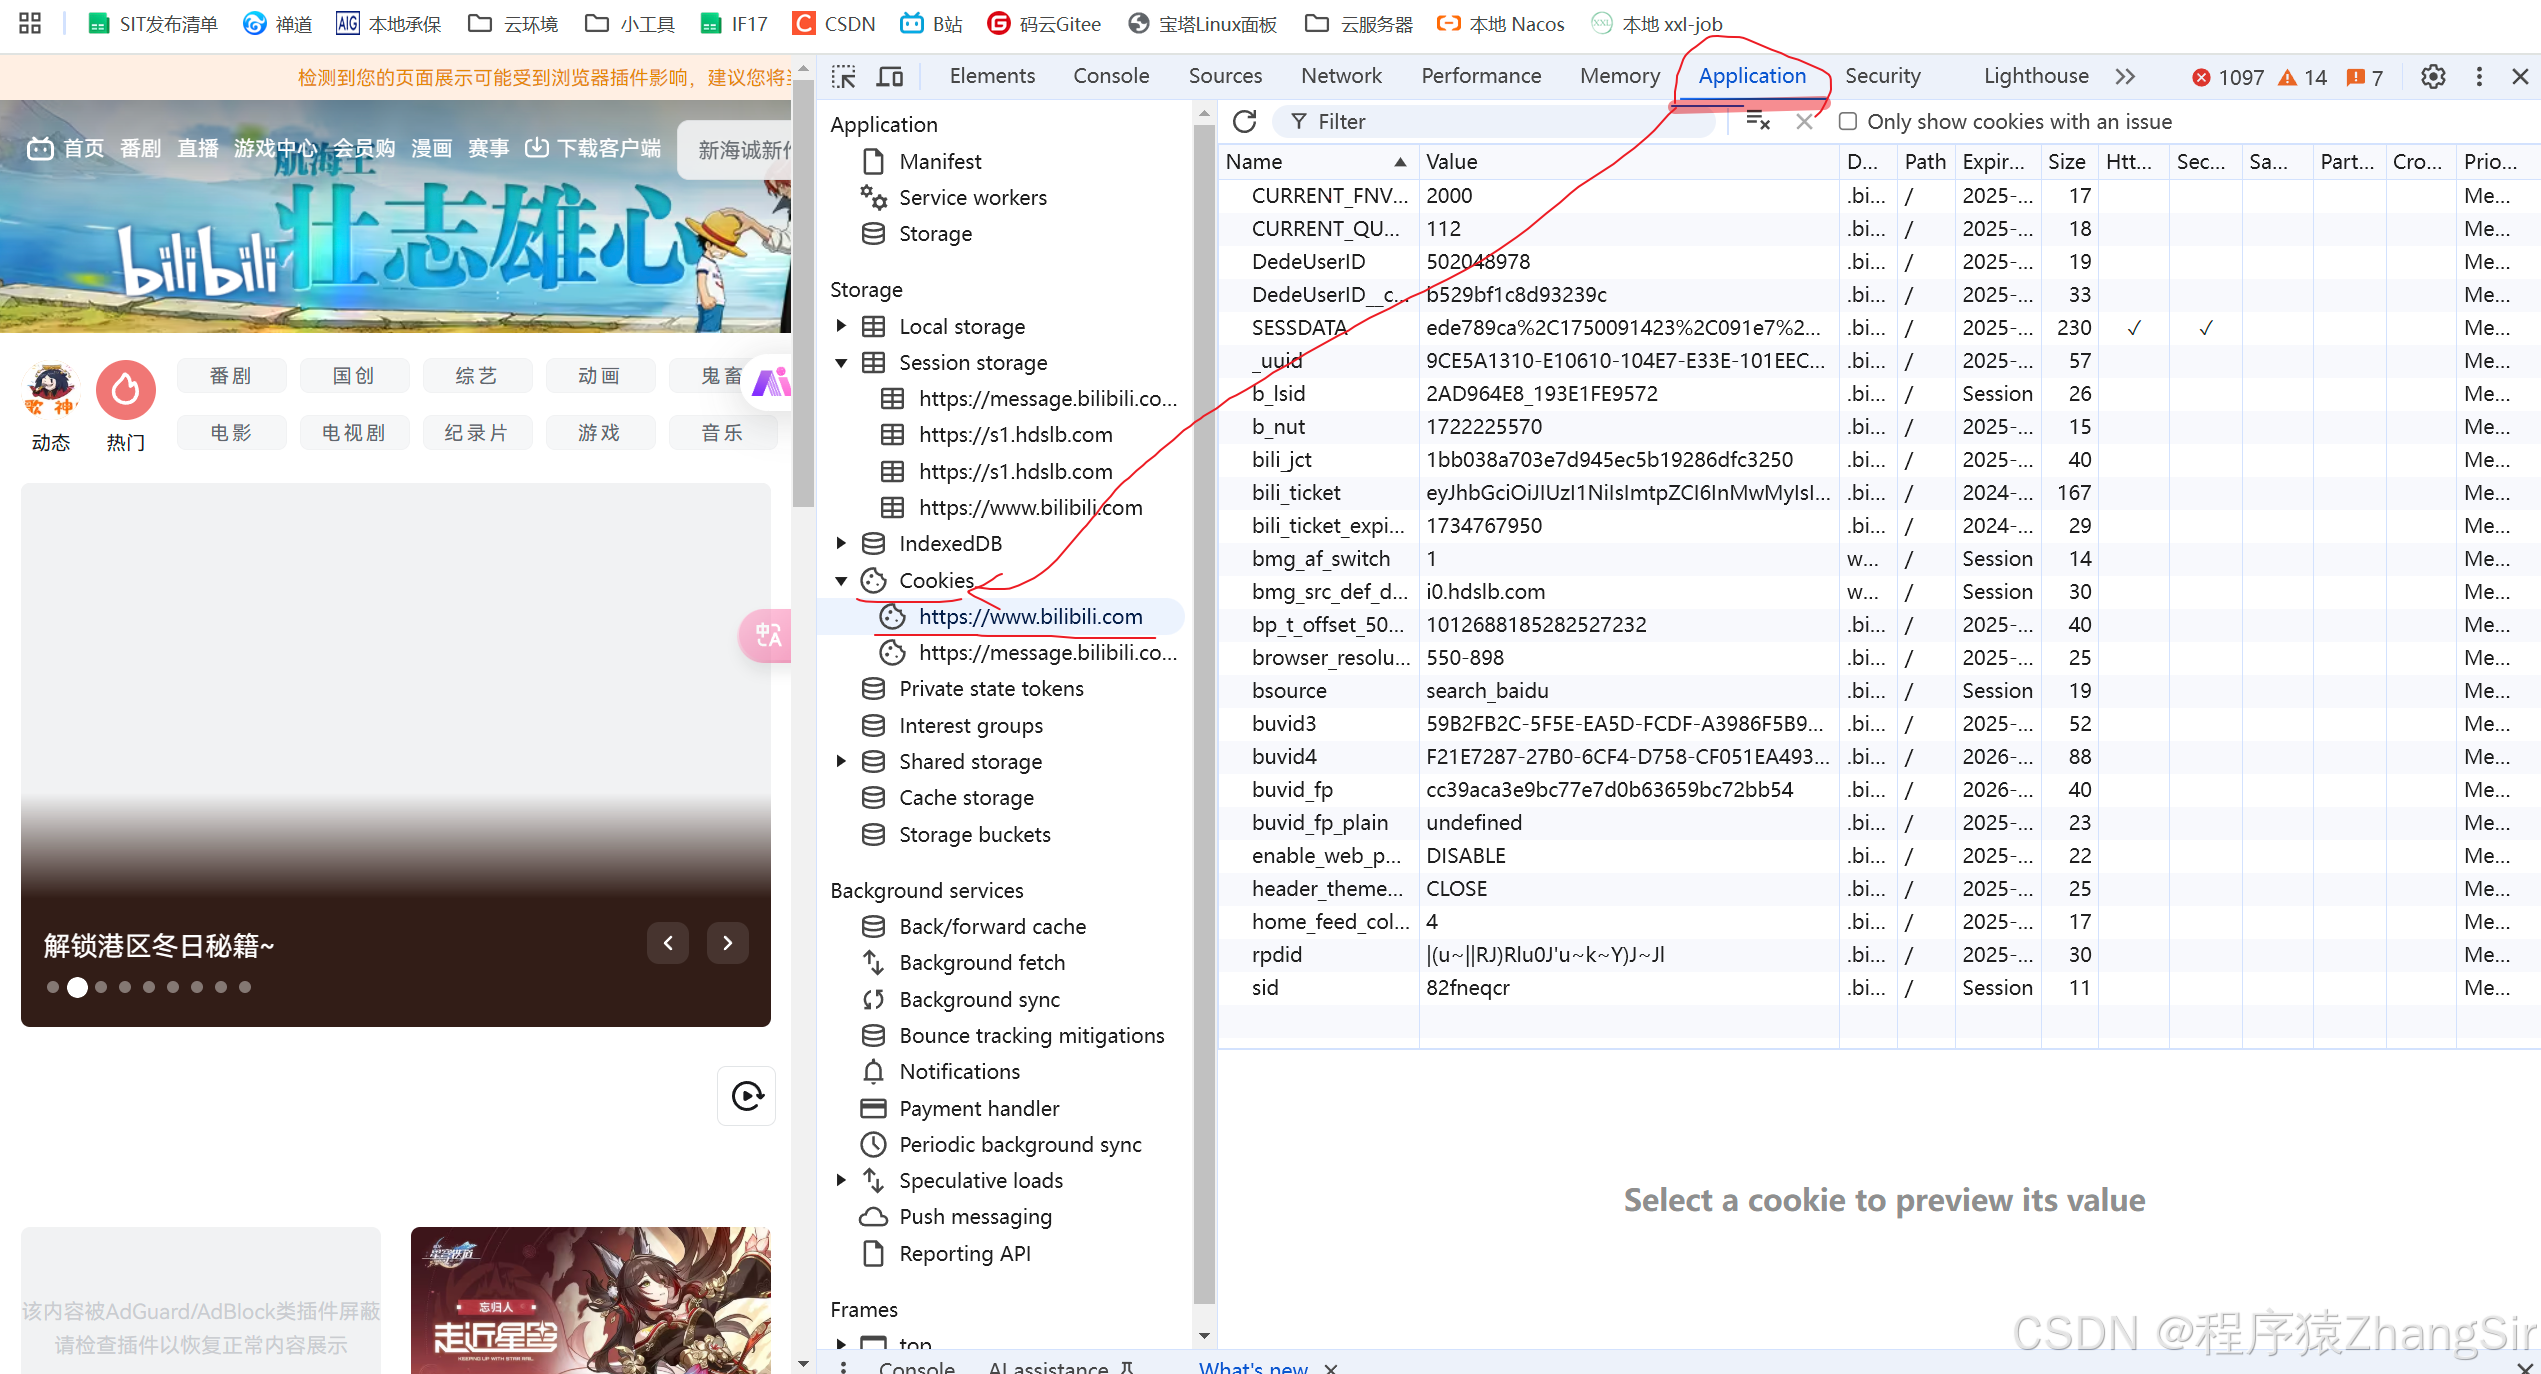Switch to the Network tab
Screen dimensions: 2541x1374
(x=1340, y=76)
